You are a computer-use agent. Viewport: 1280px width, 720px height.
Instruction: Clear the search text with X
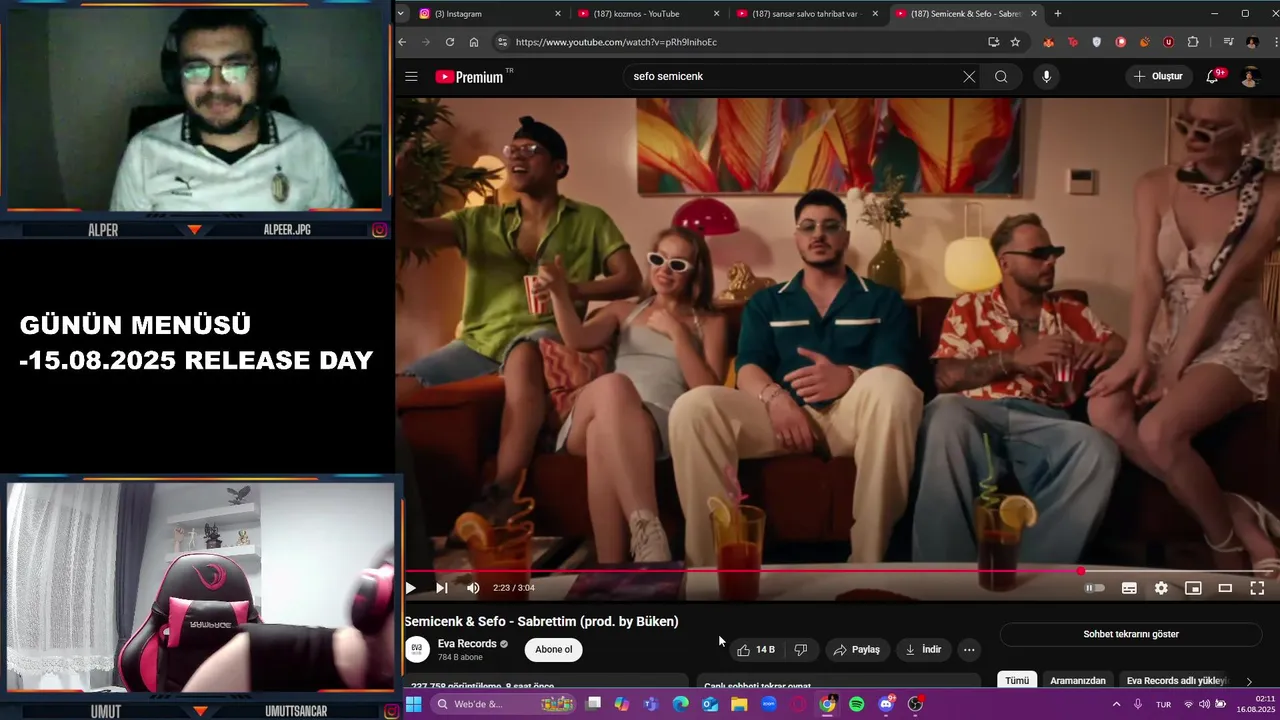click(969, 77)
